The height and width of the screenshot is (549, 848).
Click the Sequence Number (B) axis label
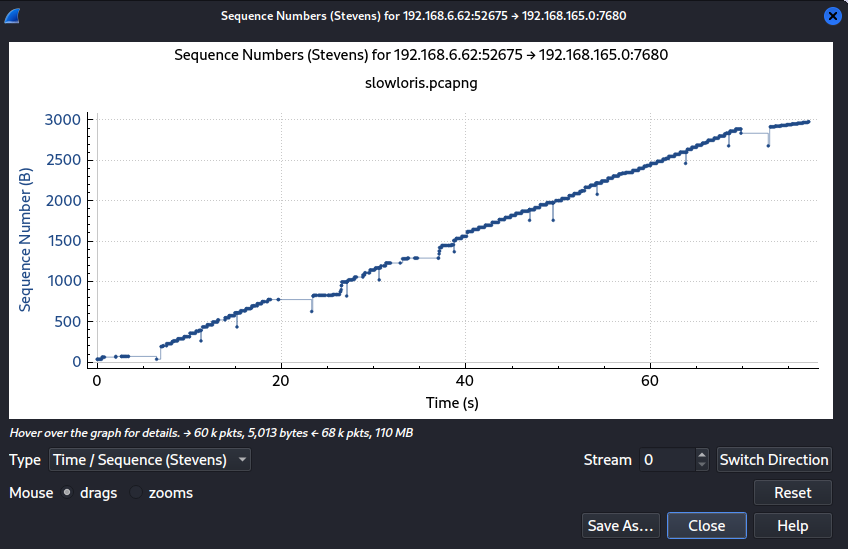(26, 240)
